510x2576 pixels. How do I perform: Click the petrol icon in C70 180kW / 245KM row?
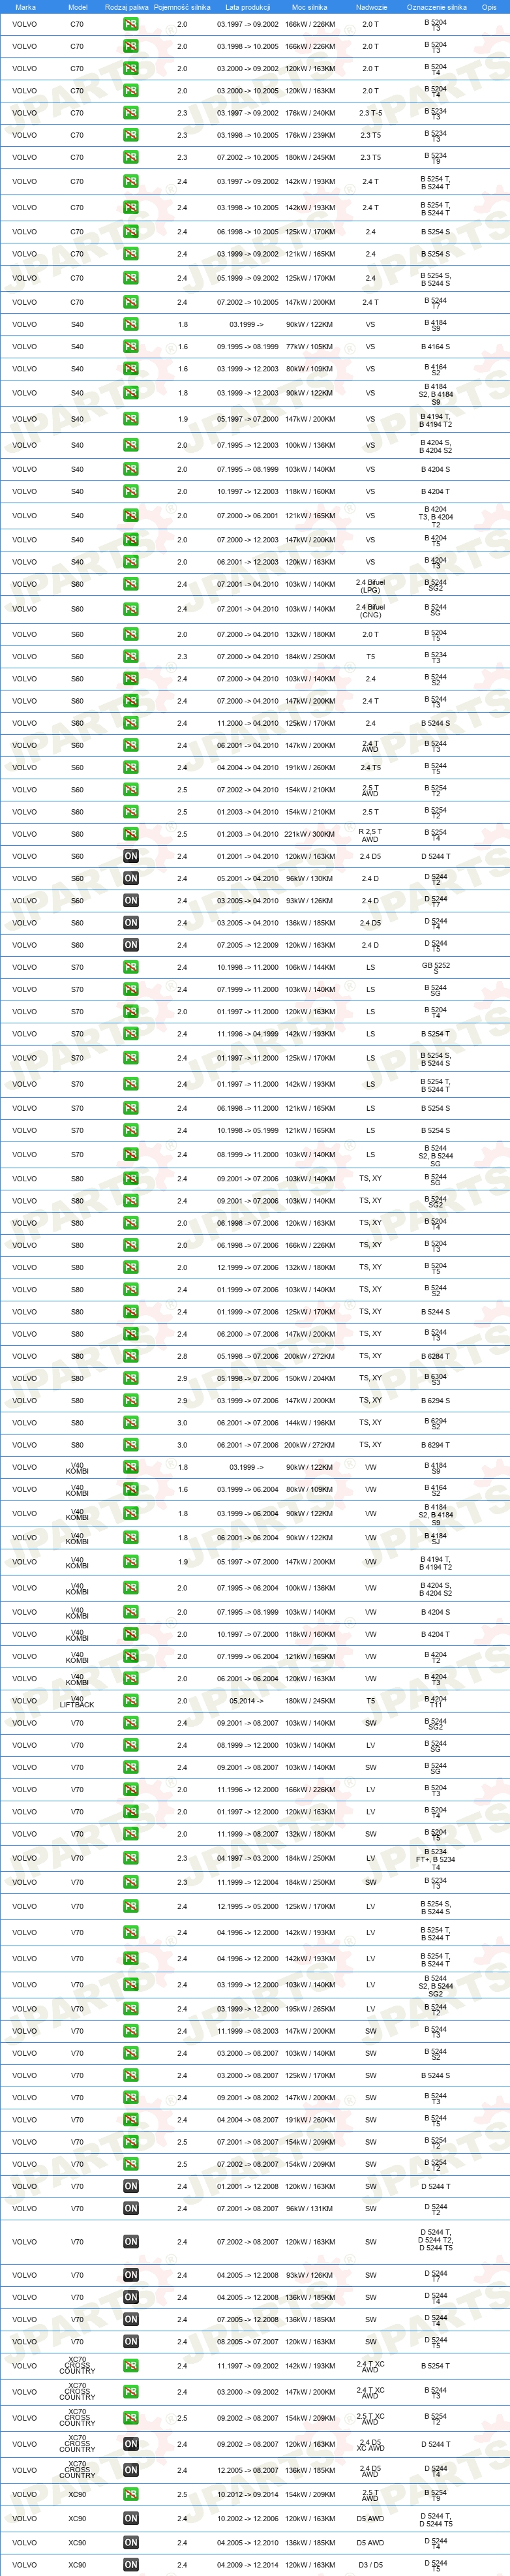coord(131,157)
